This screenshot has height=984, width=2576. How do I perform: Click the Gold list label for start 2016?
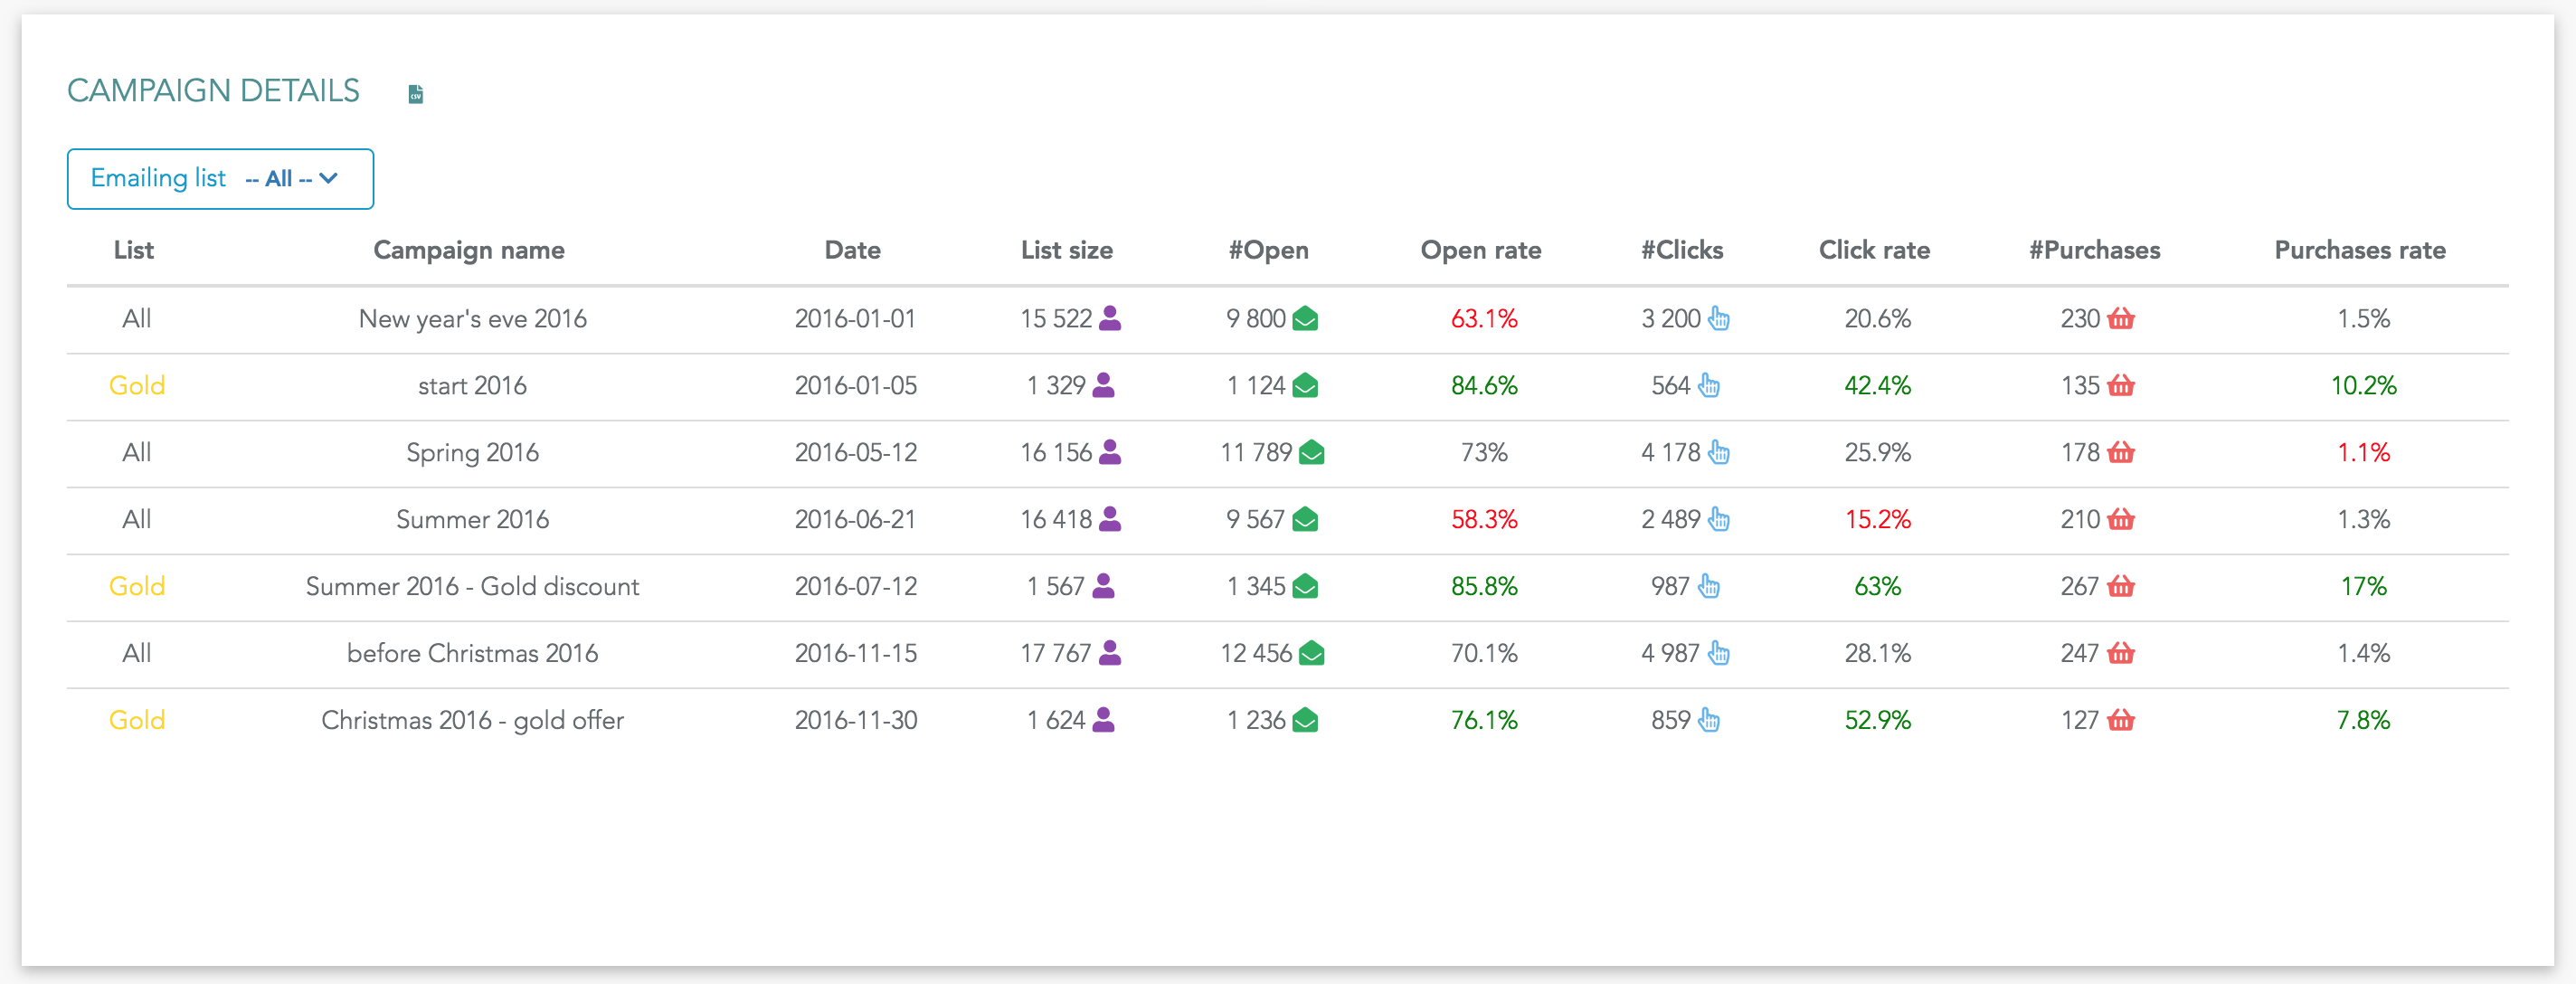tap(137, 386)
